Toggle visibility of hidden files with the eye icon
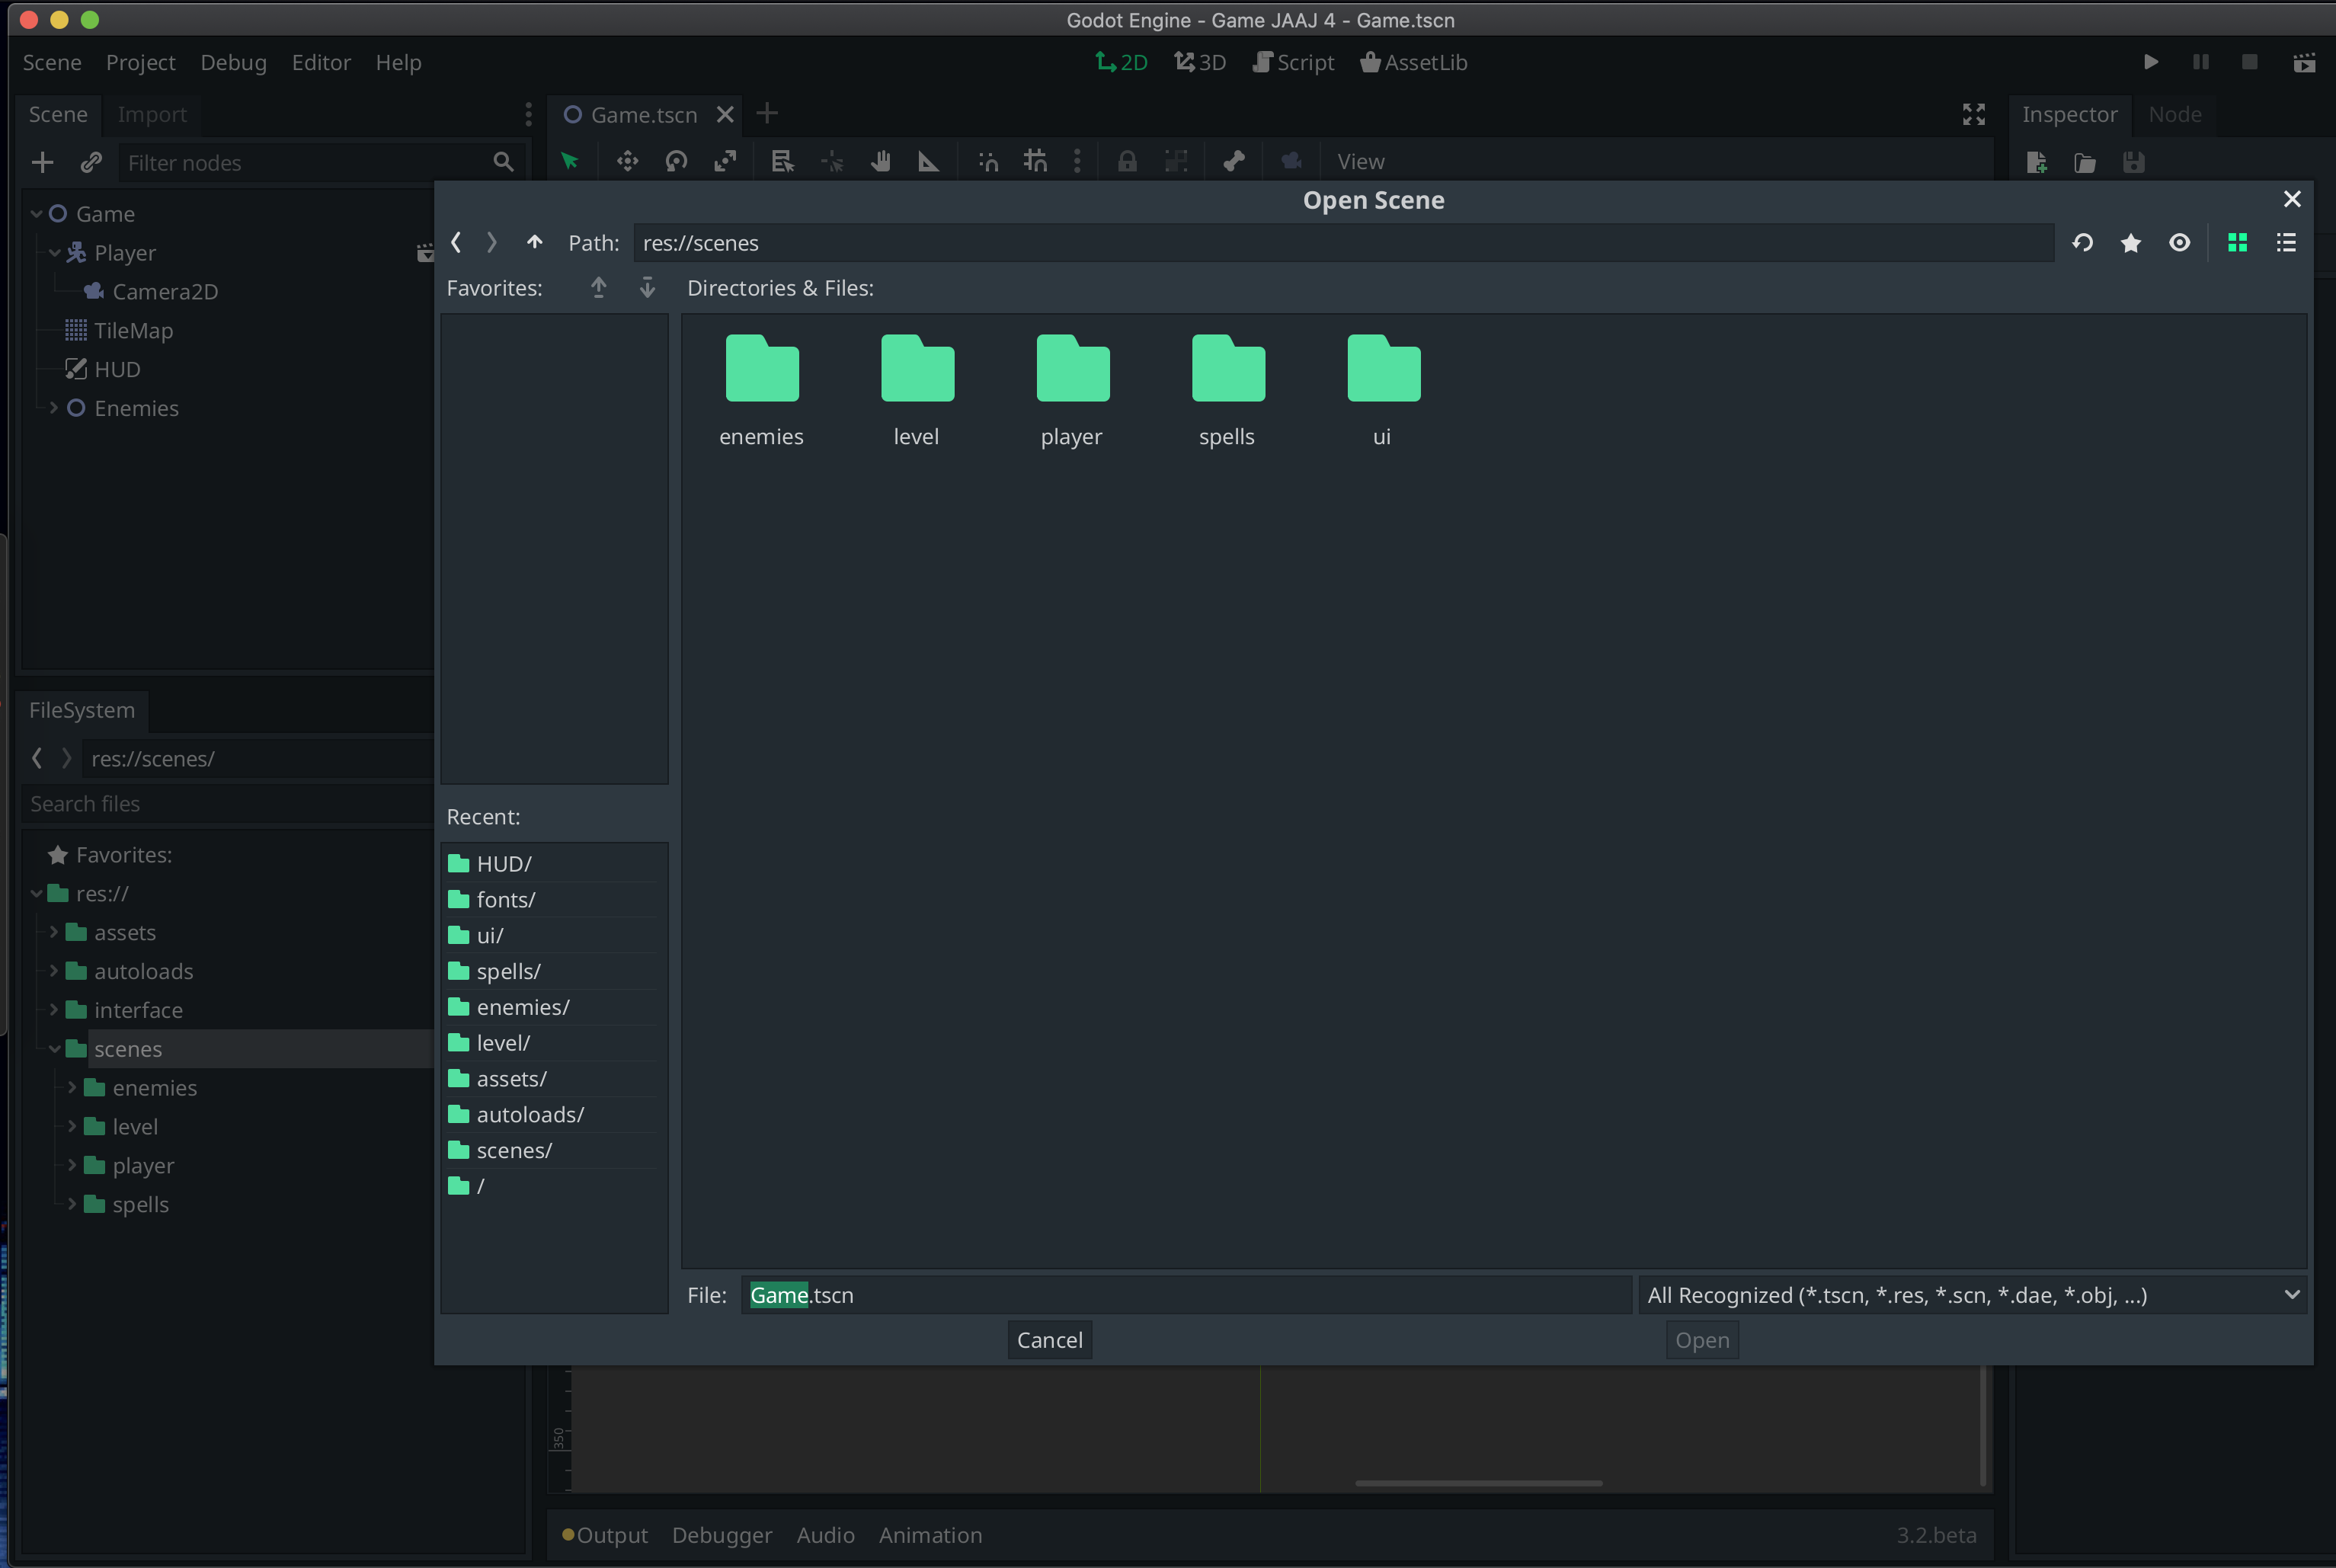2336x1568 pixels. coord(2180,242)
